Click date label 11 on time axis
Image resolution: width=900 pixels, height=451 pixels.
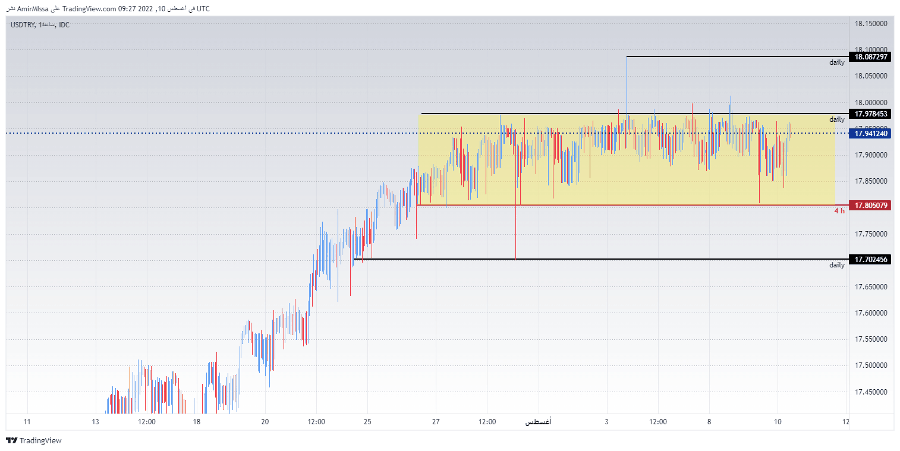pos(28,422)
